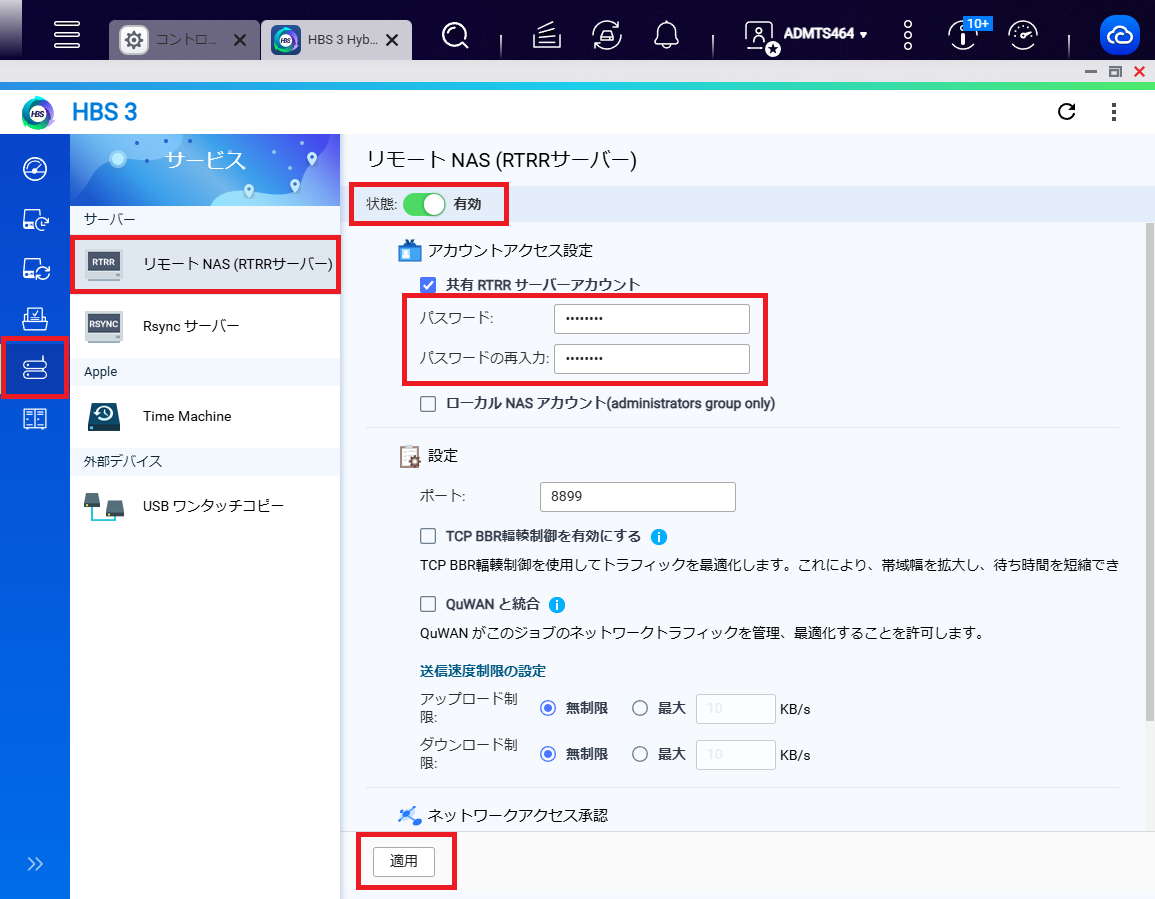Screen dimensions: 1155x899
Task: Click the USB one touch copy icon
Action: click(x=103, y=507)
